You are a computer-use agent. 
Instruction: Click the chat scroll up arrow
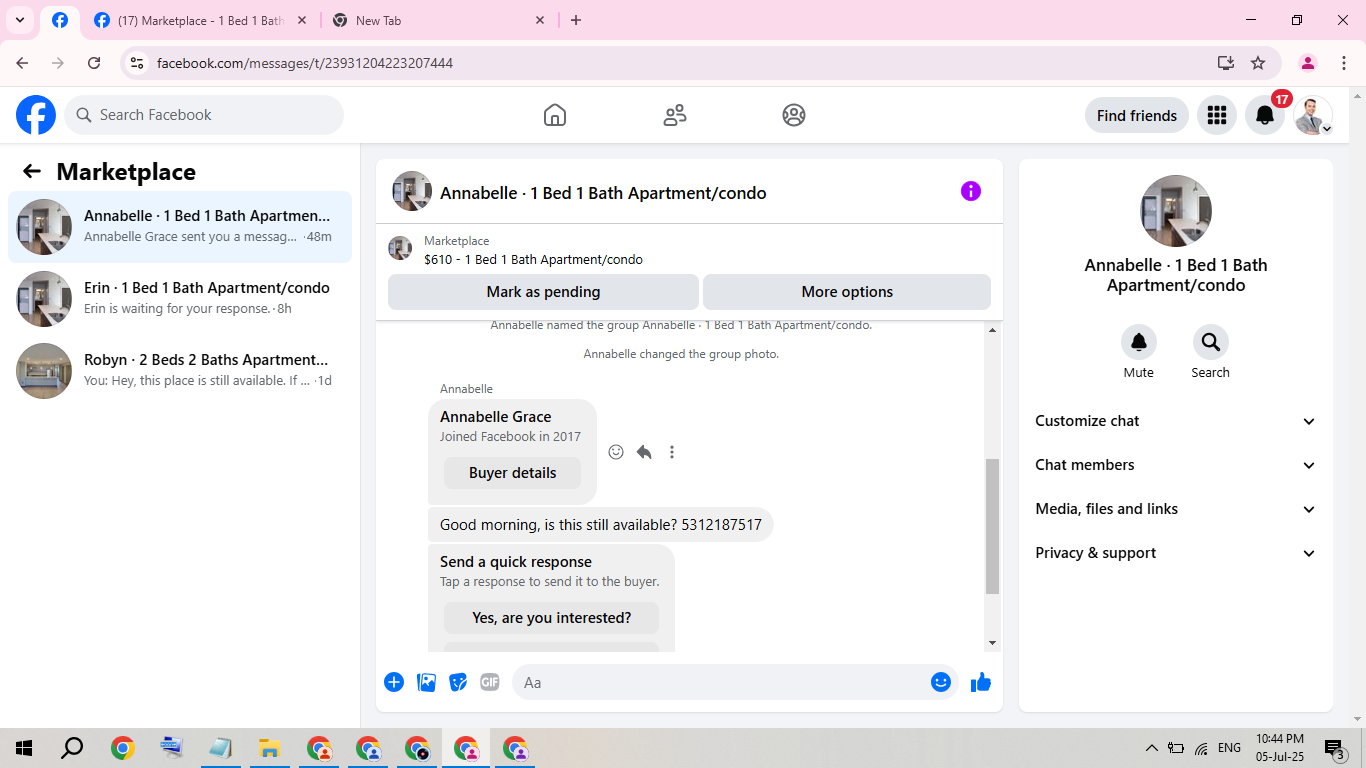pyautogui.click(x=992, y=330)
